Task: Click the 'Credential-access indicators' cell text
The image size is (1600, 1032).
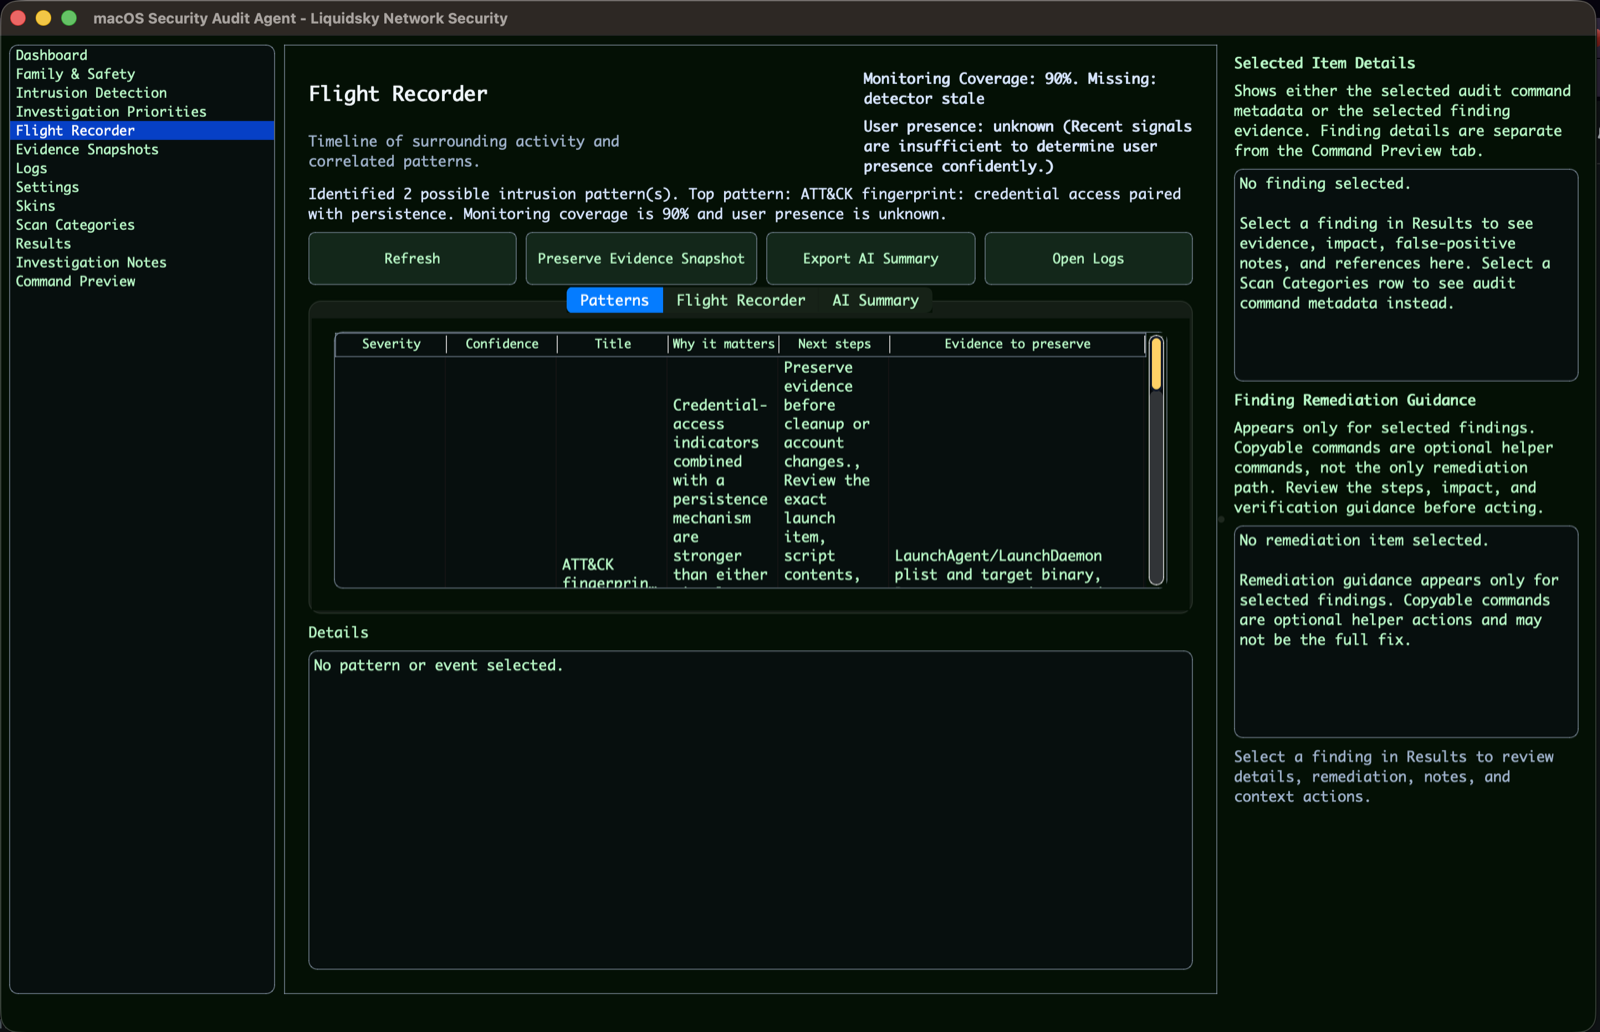Action: click(720, 489)
